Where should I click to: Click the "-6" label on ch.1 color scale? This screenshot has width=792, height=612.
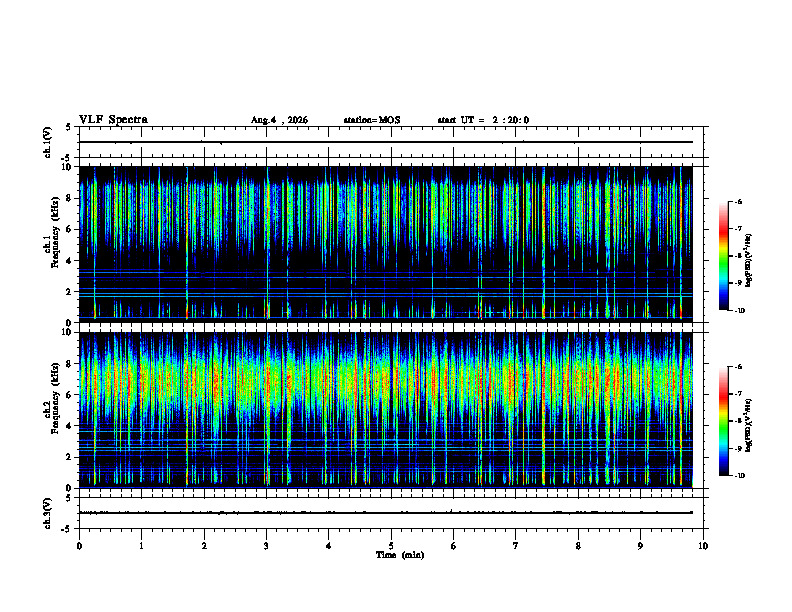pos(738,202)
